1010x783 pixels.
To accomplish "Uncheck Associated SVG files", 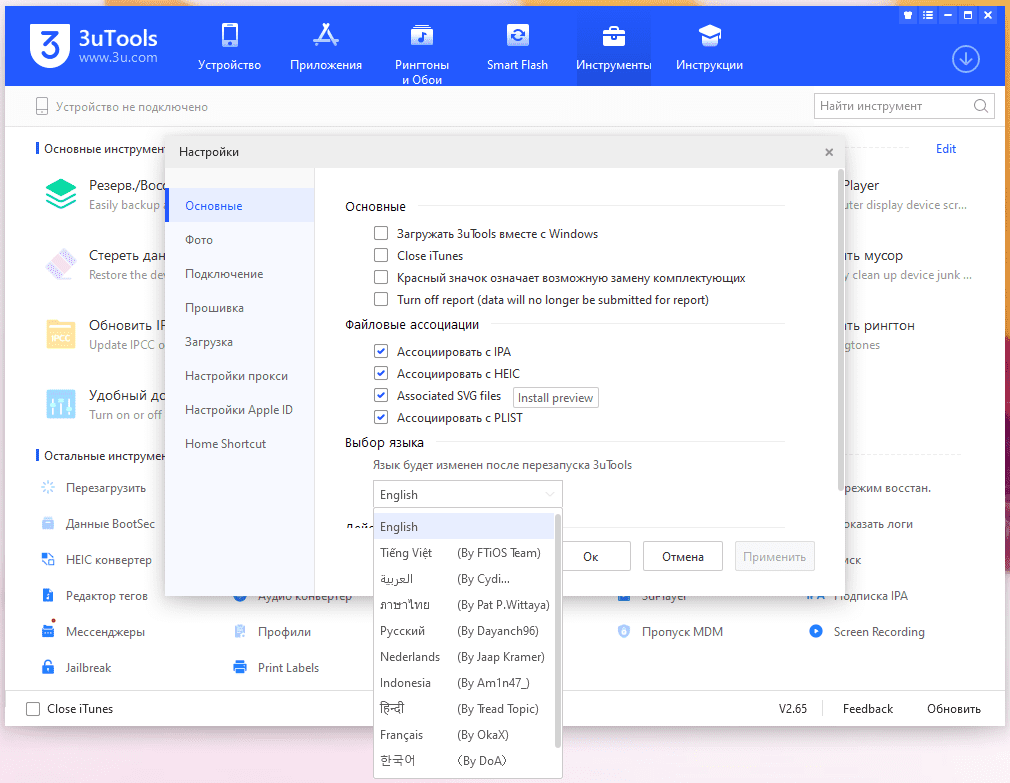I will (381, 395).
